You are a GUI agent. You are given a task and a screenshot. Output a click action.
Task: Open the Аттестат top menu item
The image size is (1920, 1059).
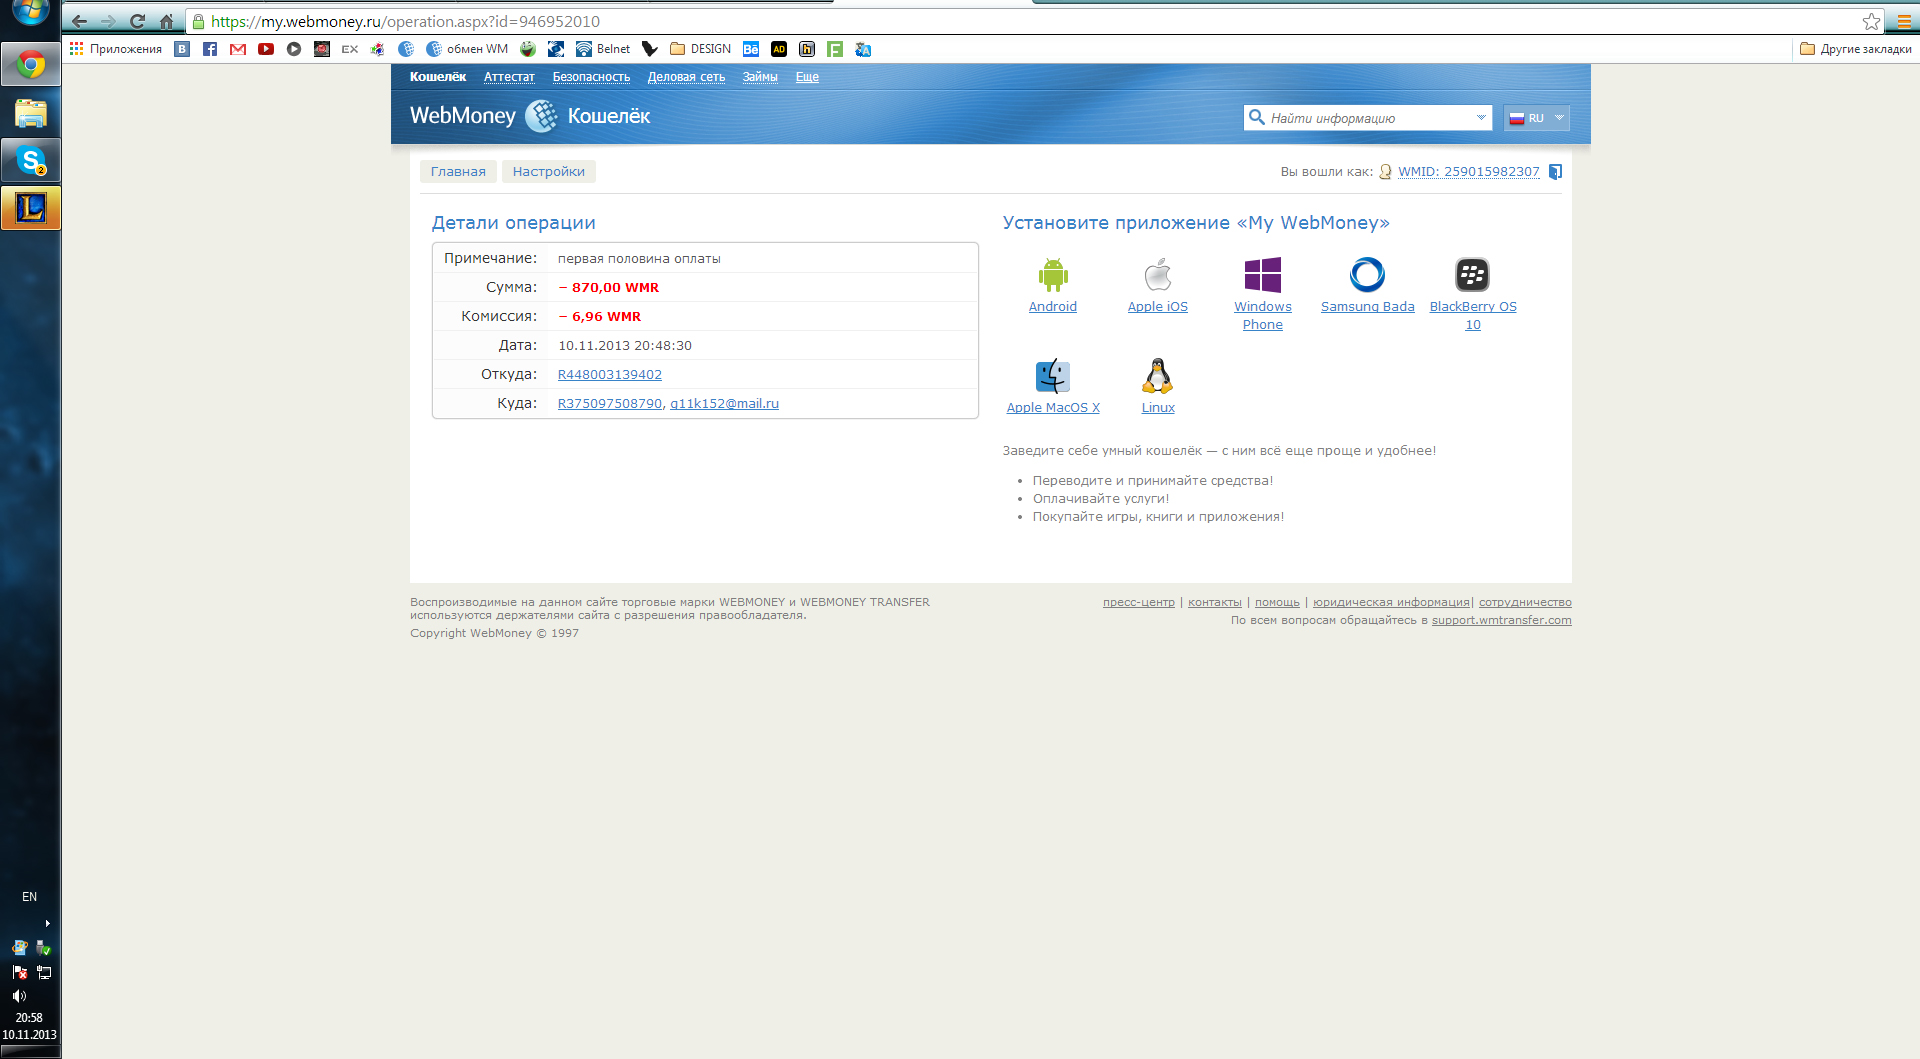(x=509, y=77)
